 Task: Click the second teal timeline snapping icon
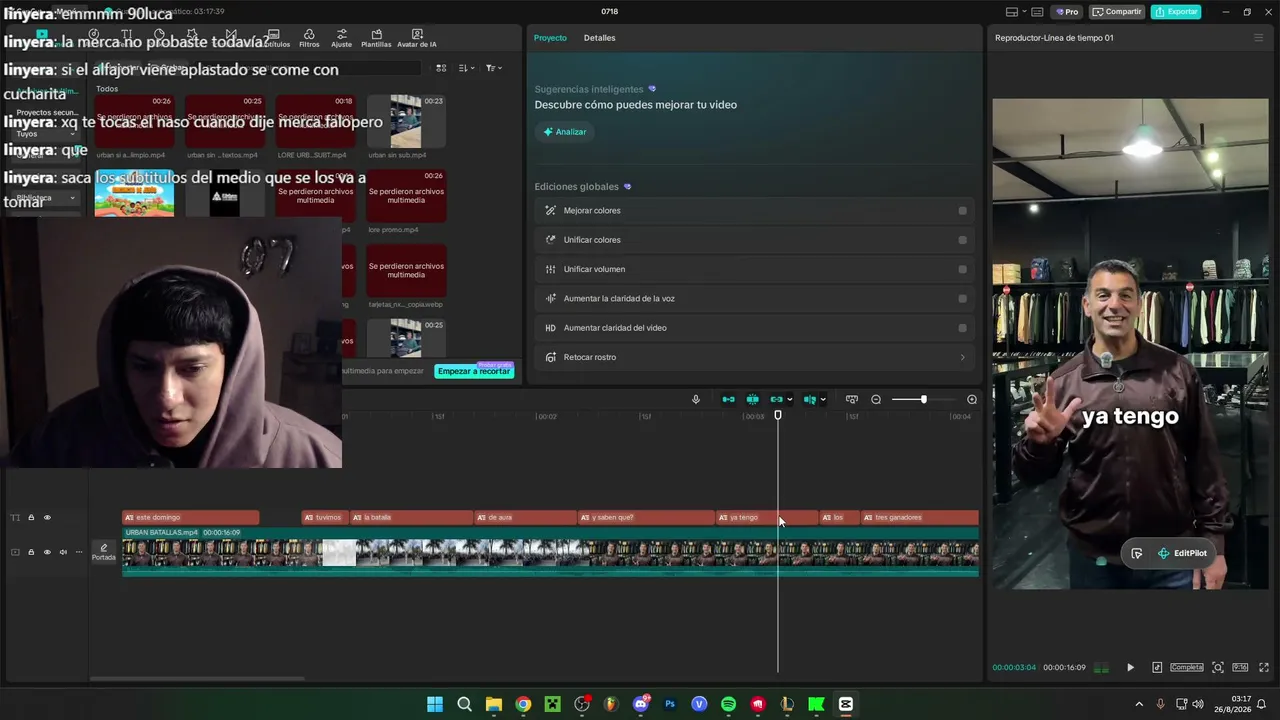coord(752,400)
